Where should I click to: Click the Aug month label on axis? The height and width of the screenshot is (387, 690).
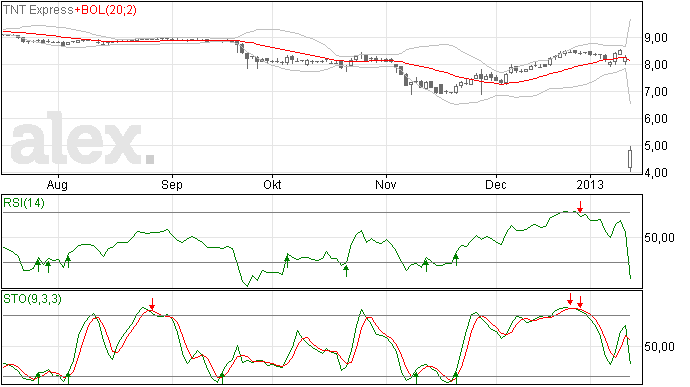click(x=57, y=185)
